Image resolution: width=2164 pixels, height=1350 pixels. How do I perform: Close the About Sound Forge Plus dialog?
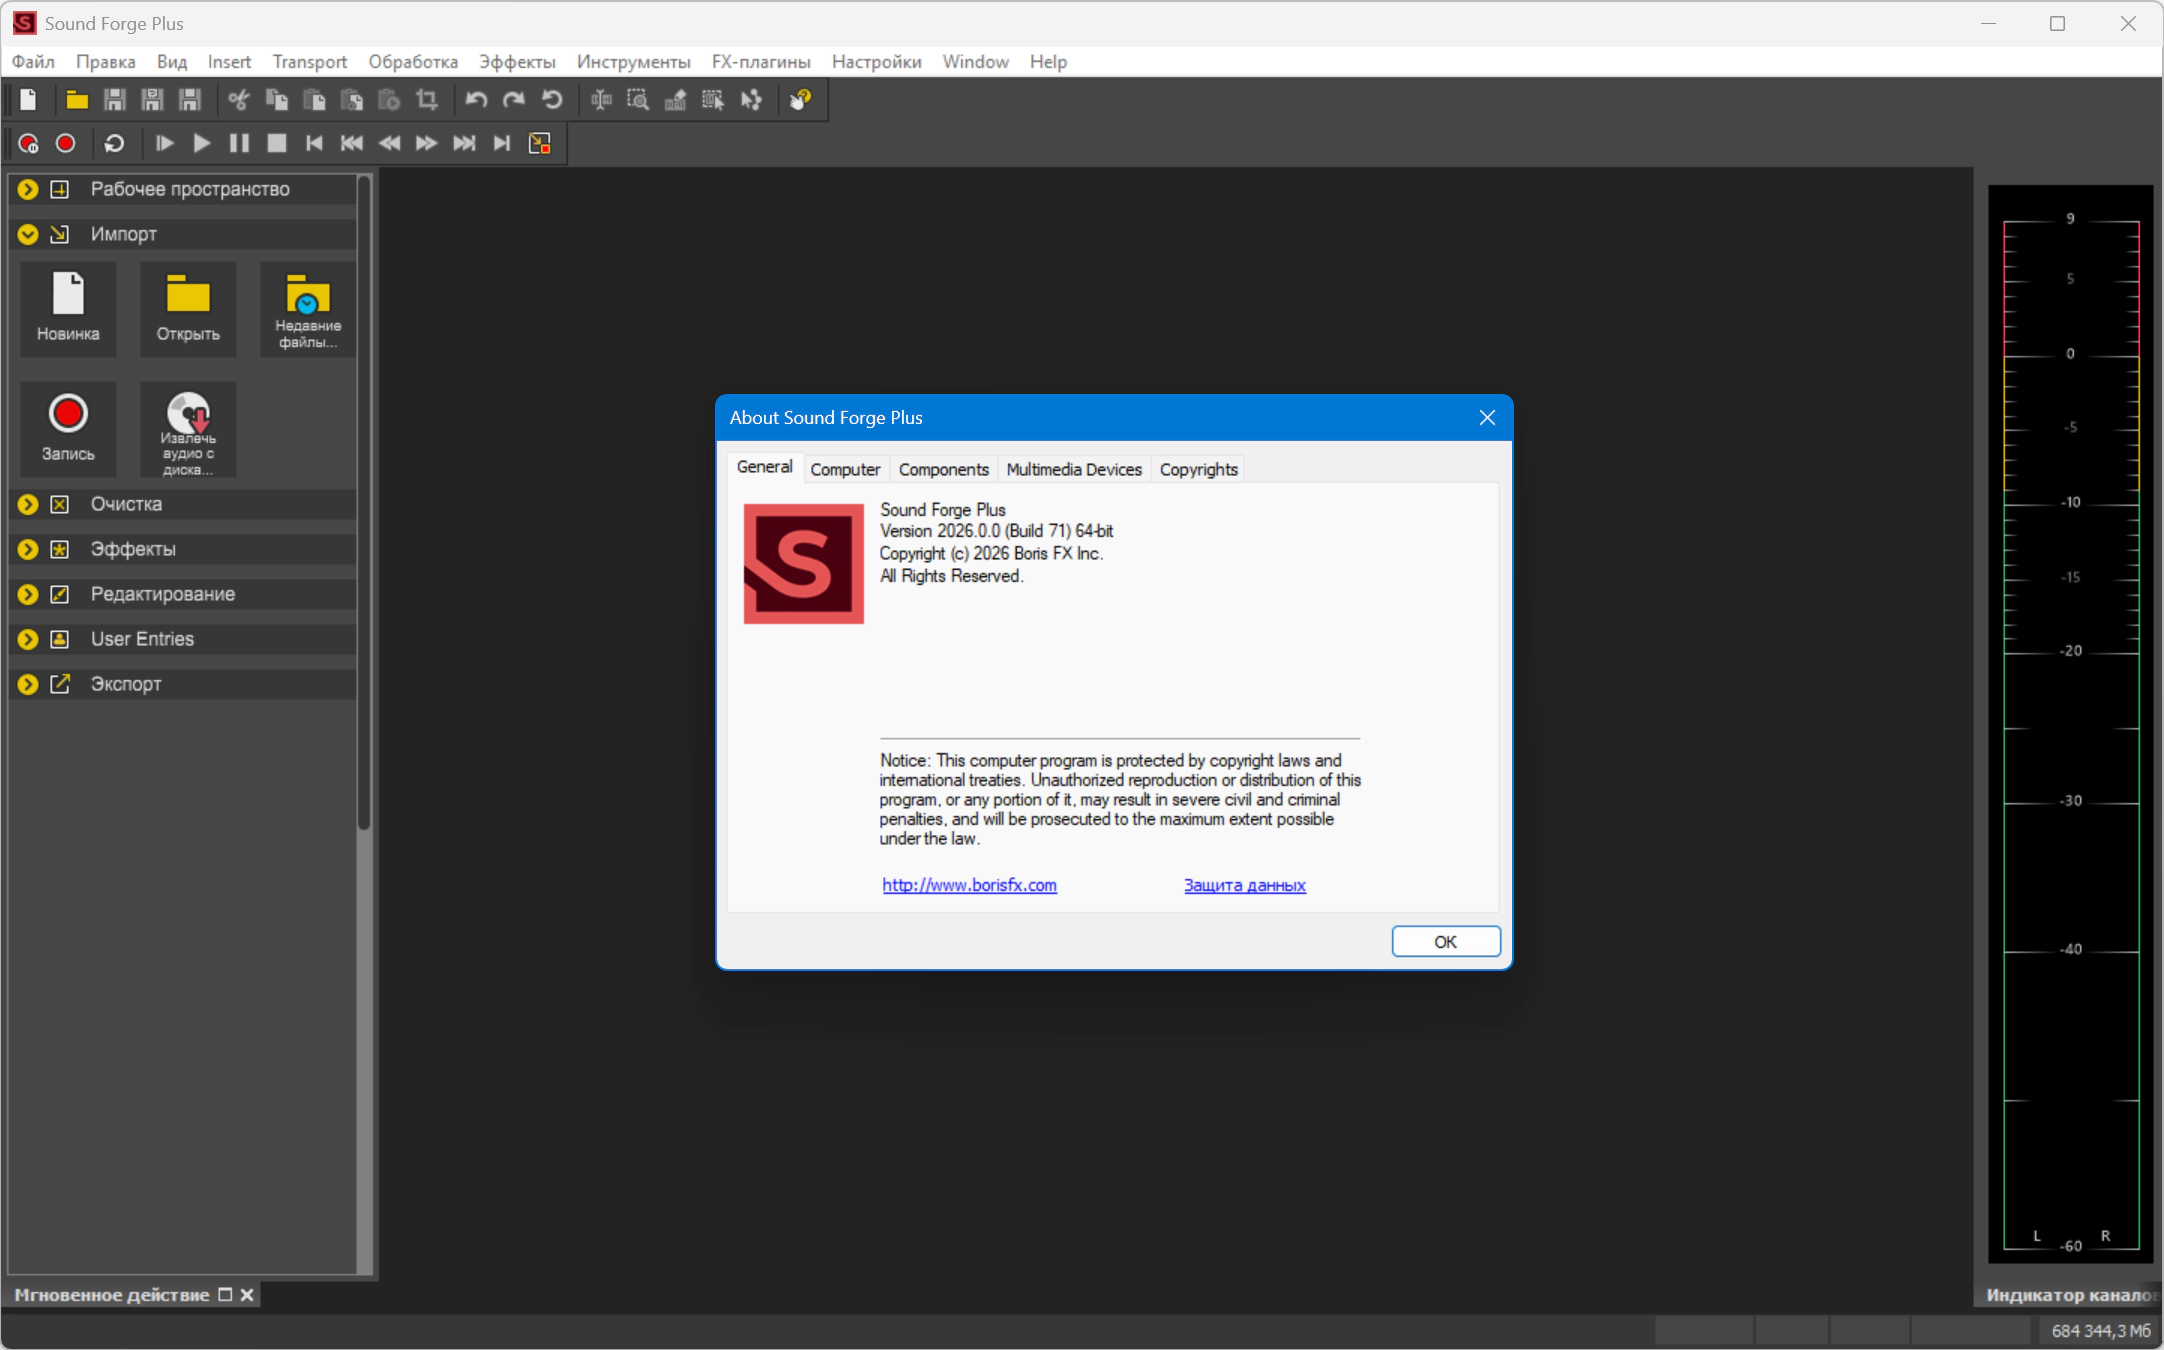(1487, 418)
